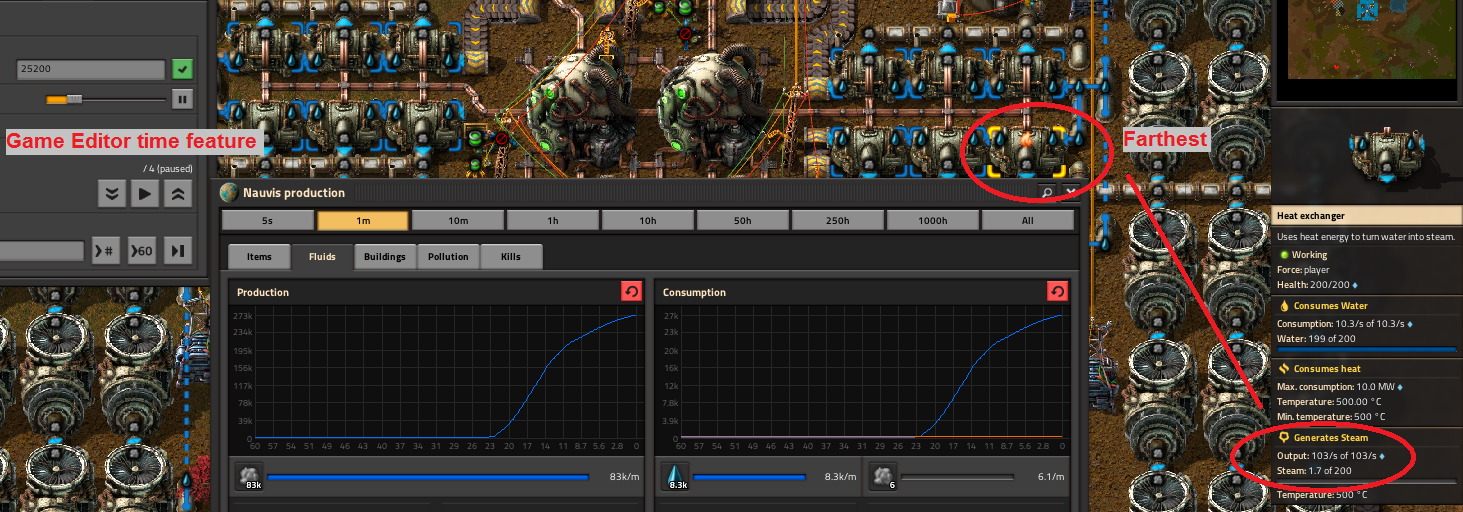Click the double-down chevron to slow game speed
The image size is (1463, 512).
pyautogui.click(x=112, y=193)
